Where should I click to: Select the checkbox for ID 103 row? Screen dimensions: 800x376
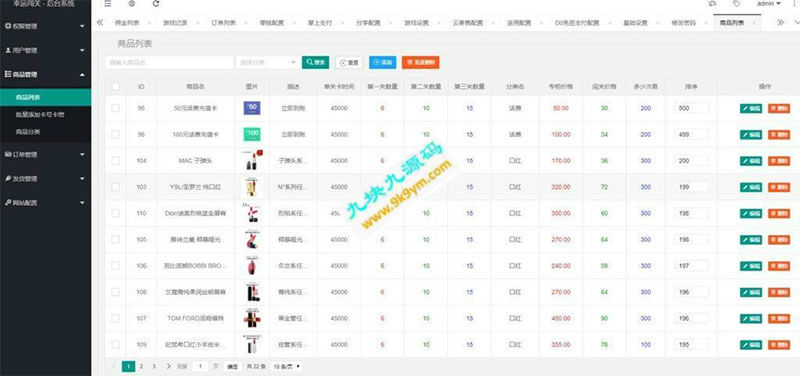[115, 187]
